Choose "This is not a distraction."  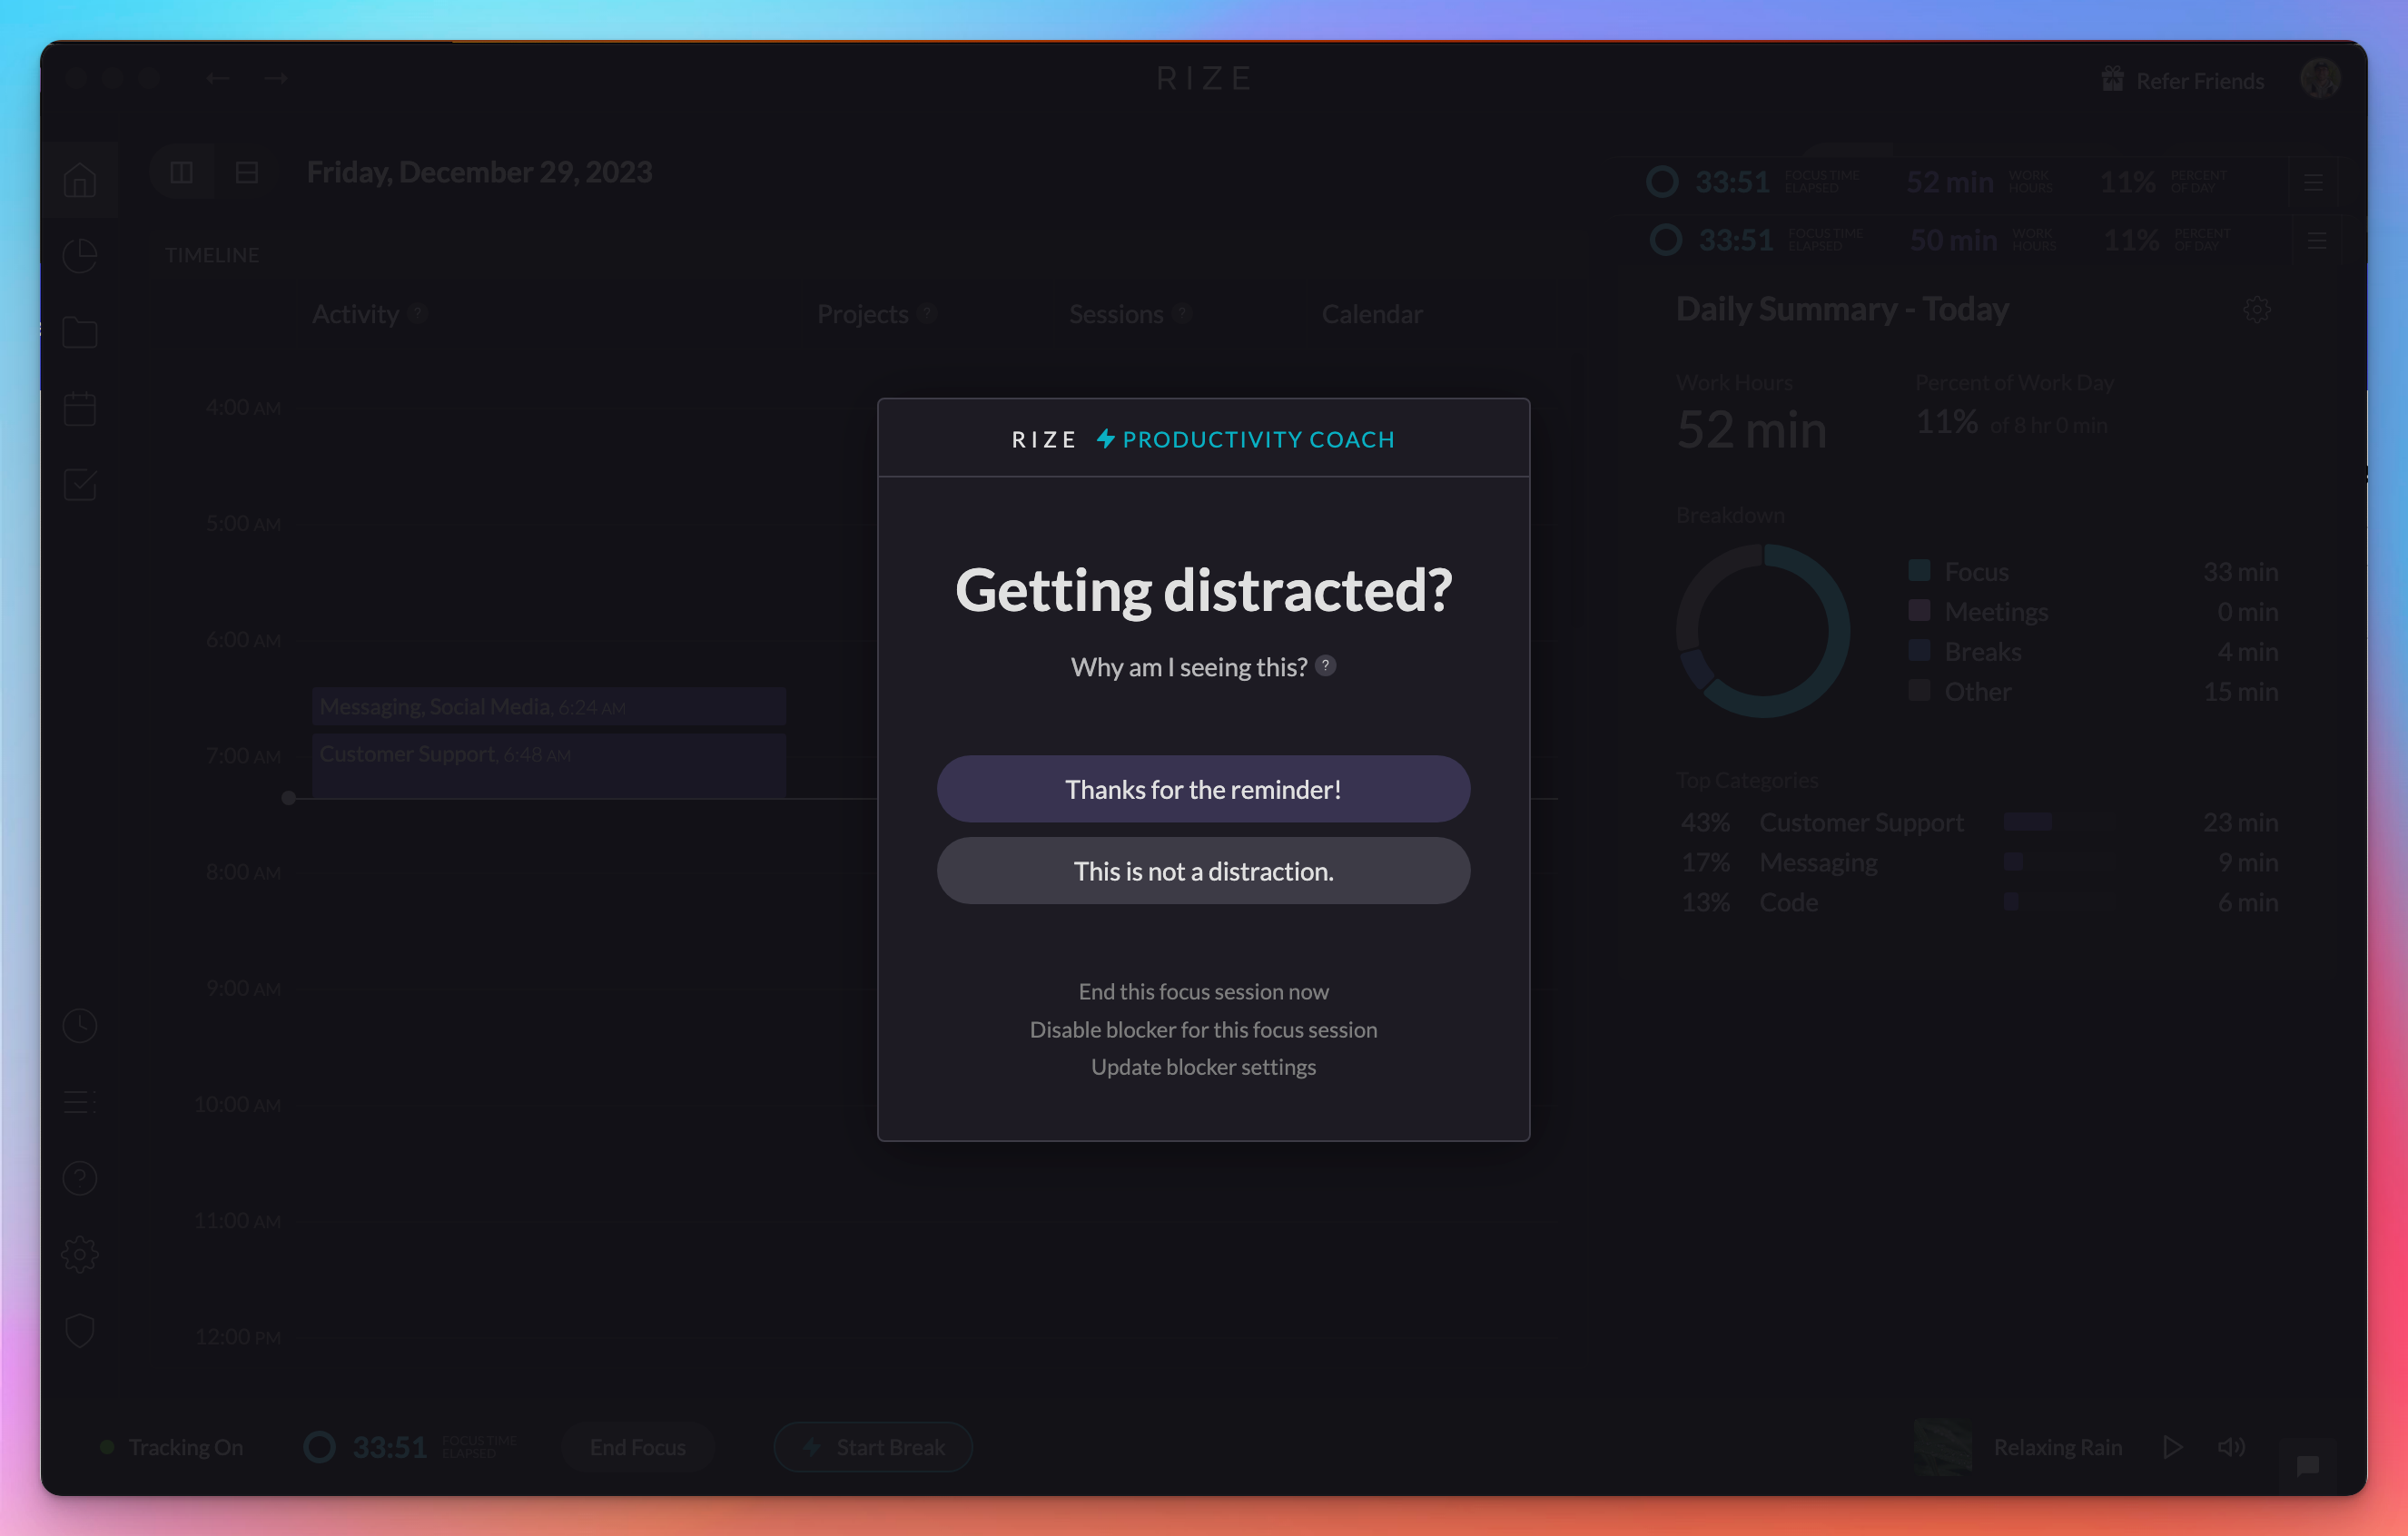(x=1203, y=871)
